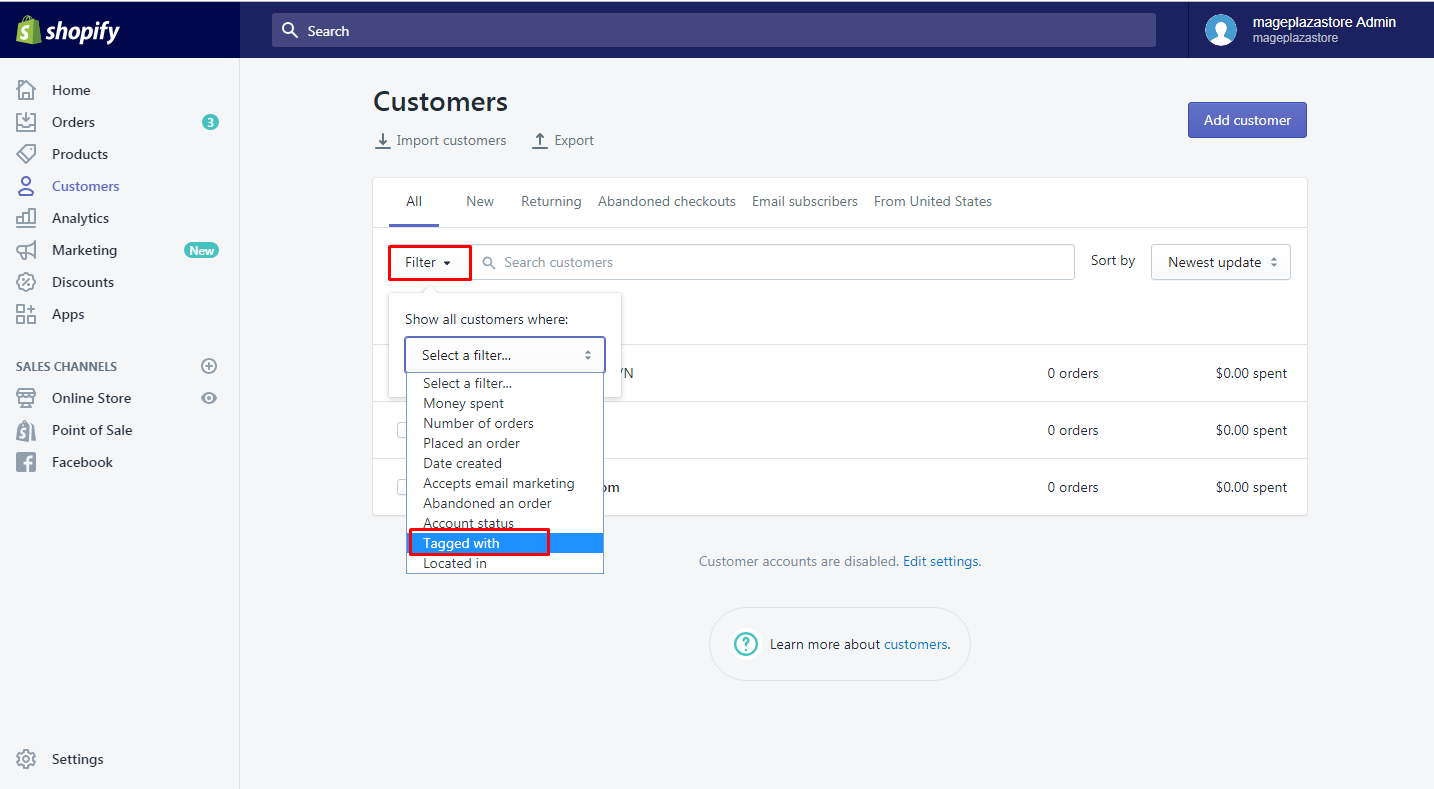Open Home in the sidebar
The height and width of the screenshot is (789, 1434).
coord(71,90)
